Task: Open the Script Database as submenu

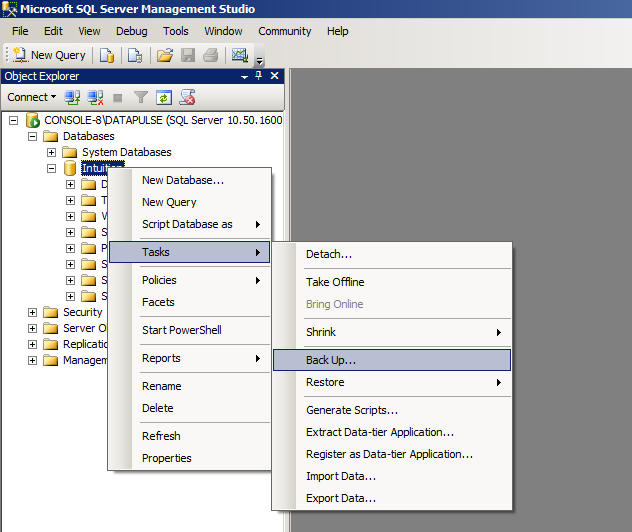Action: pyautogui.click(x=189, y=224)
